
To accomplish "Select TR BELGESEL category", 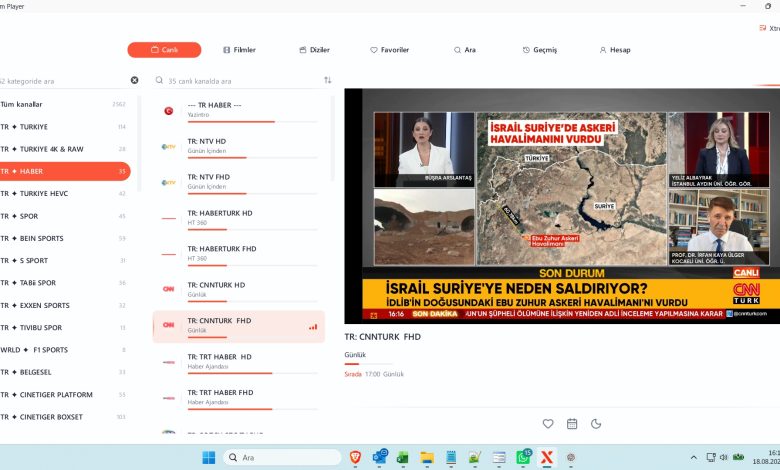I will tap(65, 372).
